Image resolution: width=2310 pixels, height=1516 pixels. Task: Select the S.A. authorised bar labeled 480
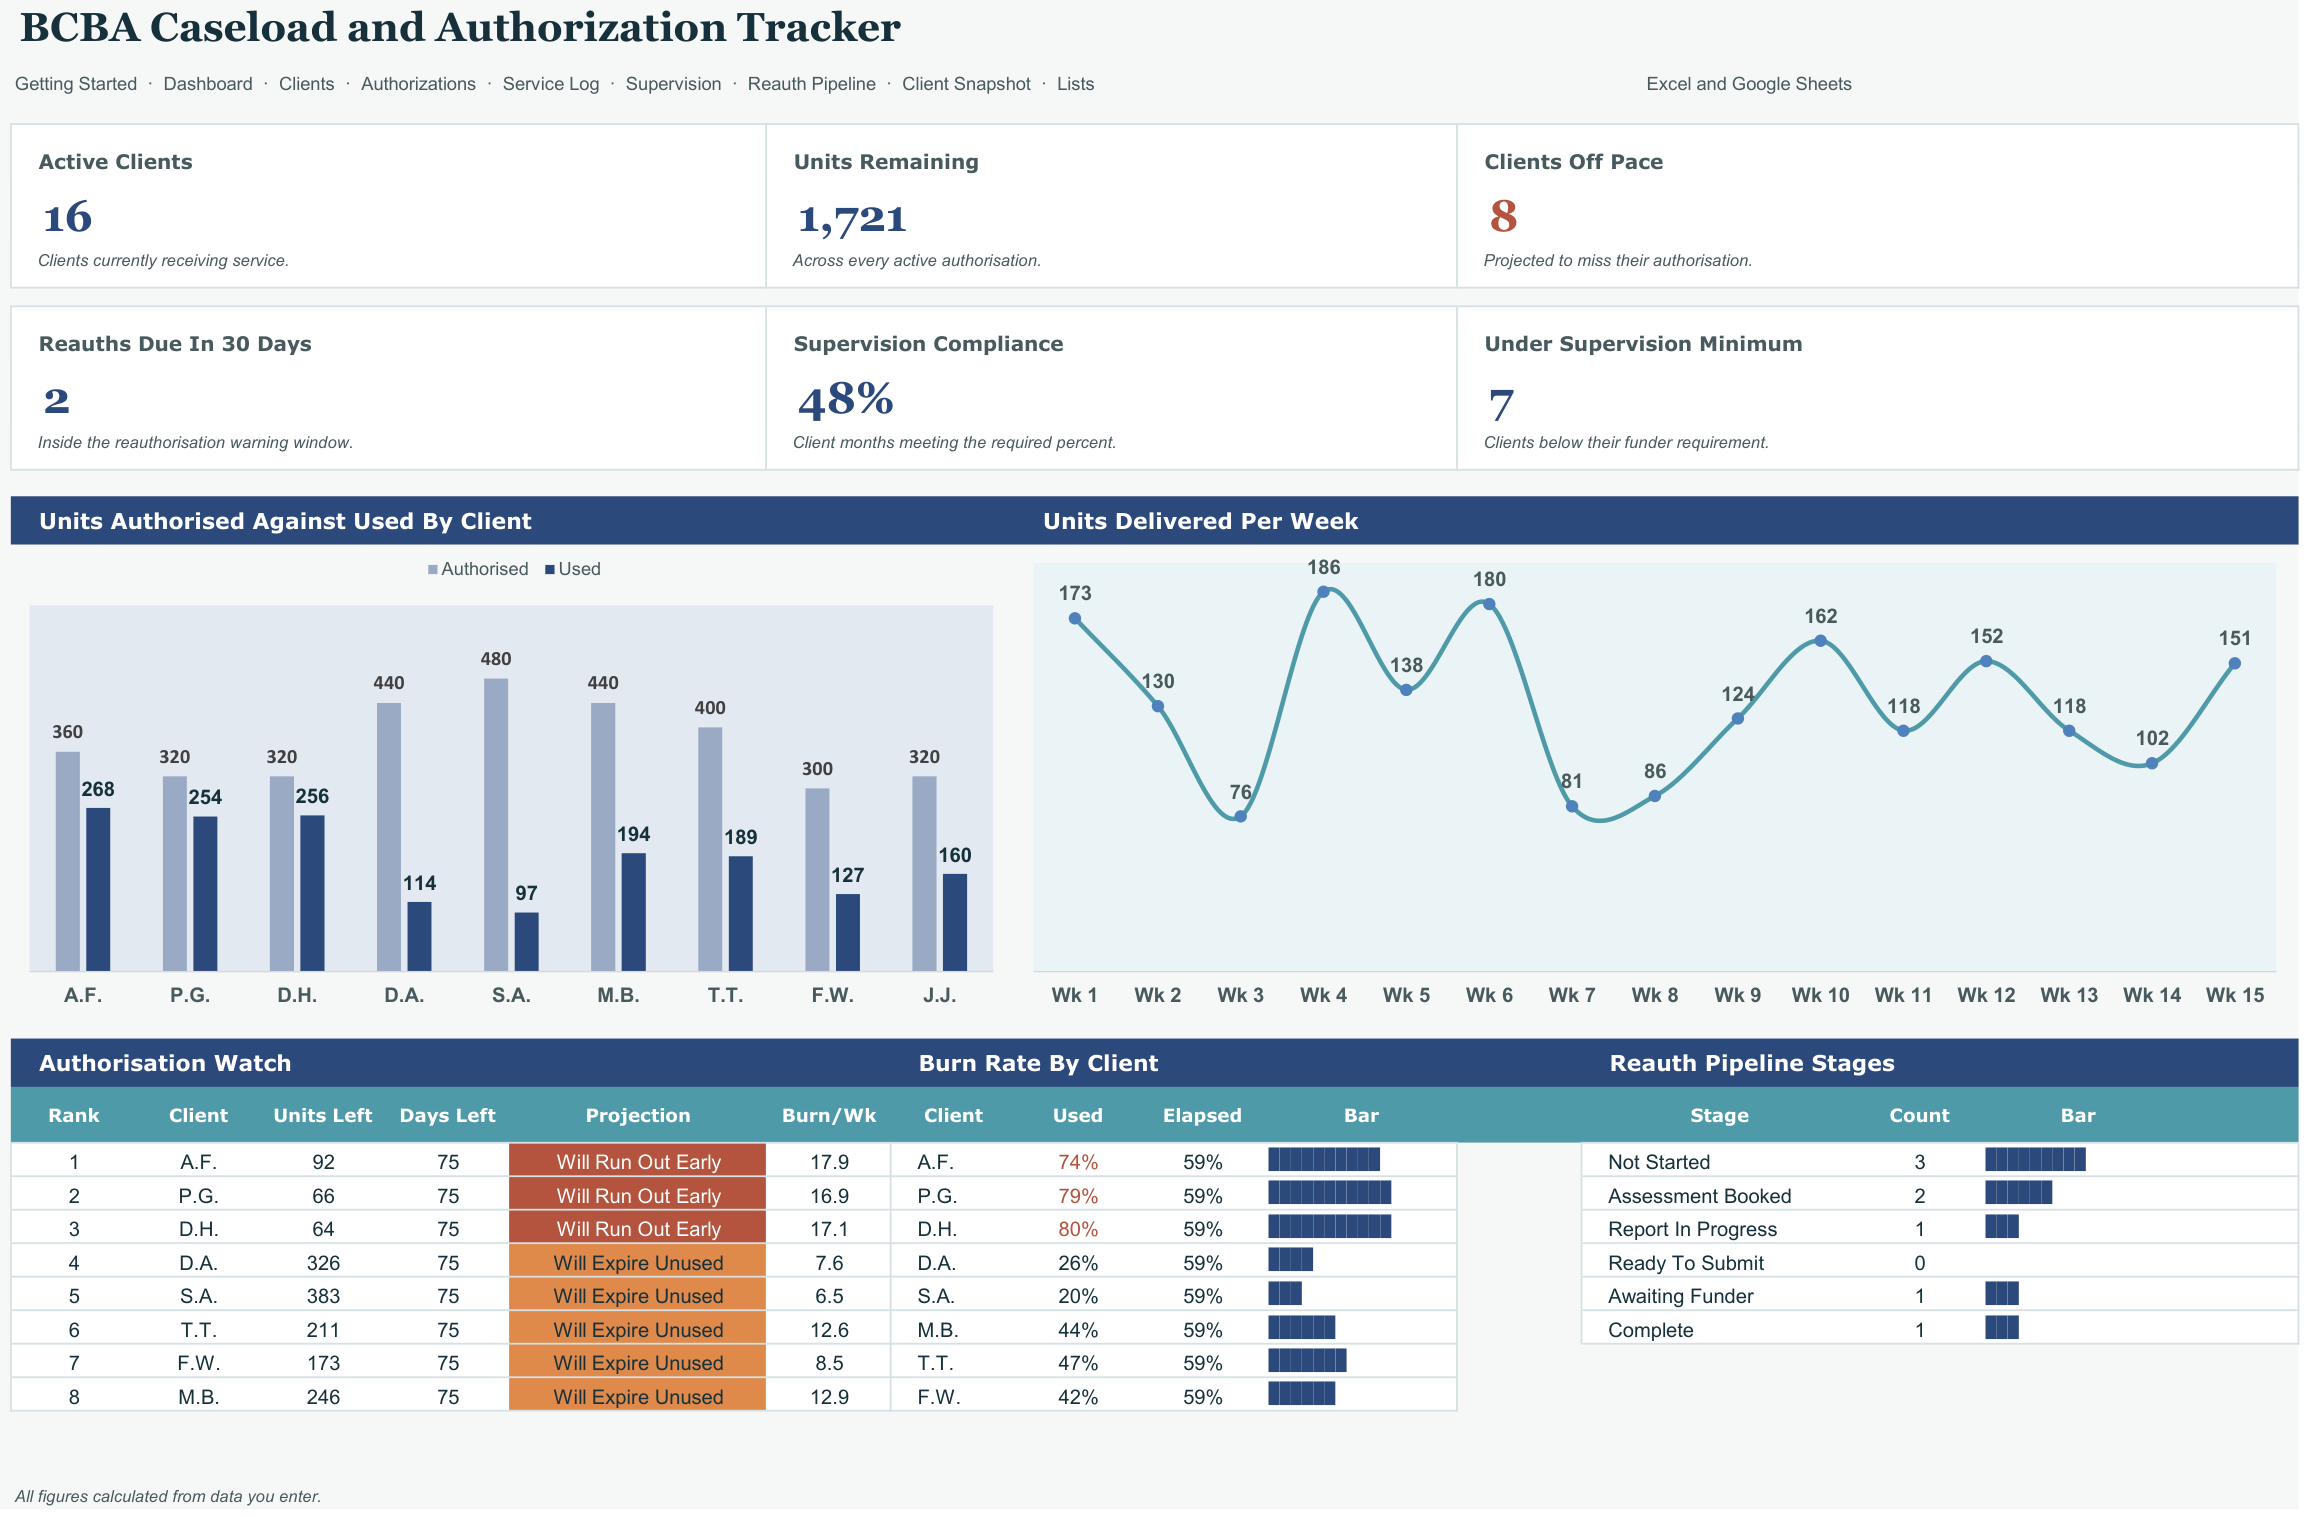click(496, 825)
